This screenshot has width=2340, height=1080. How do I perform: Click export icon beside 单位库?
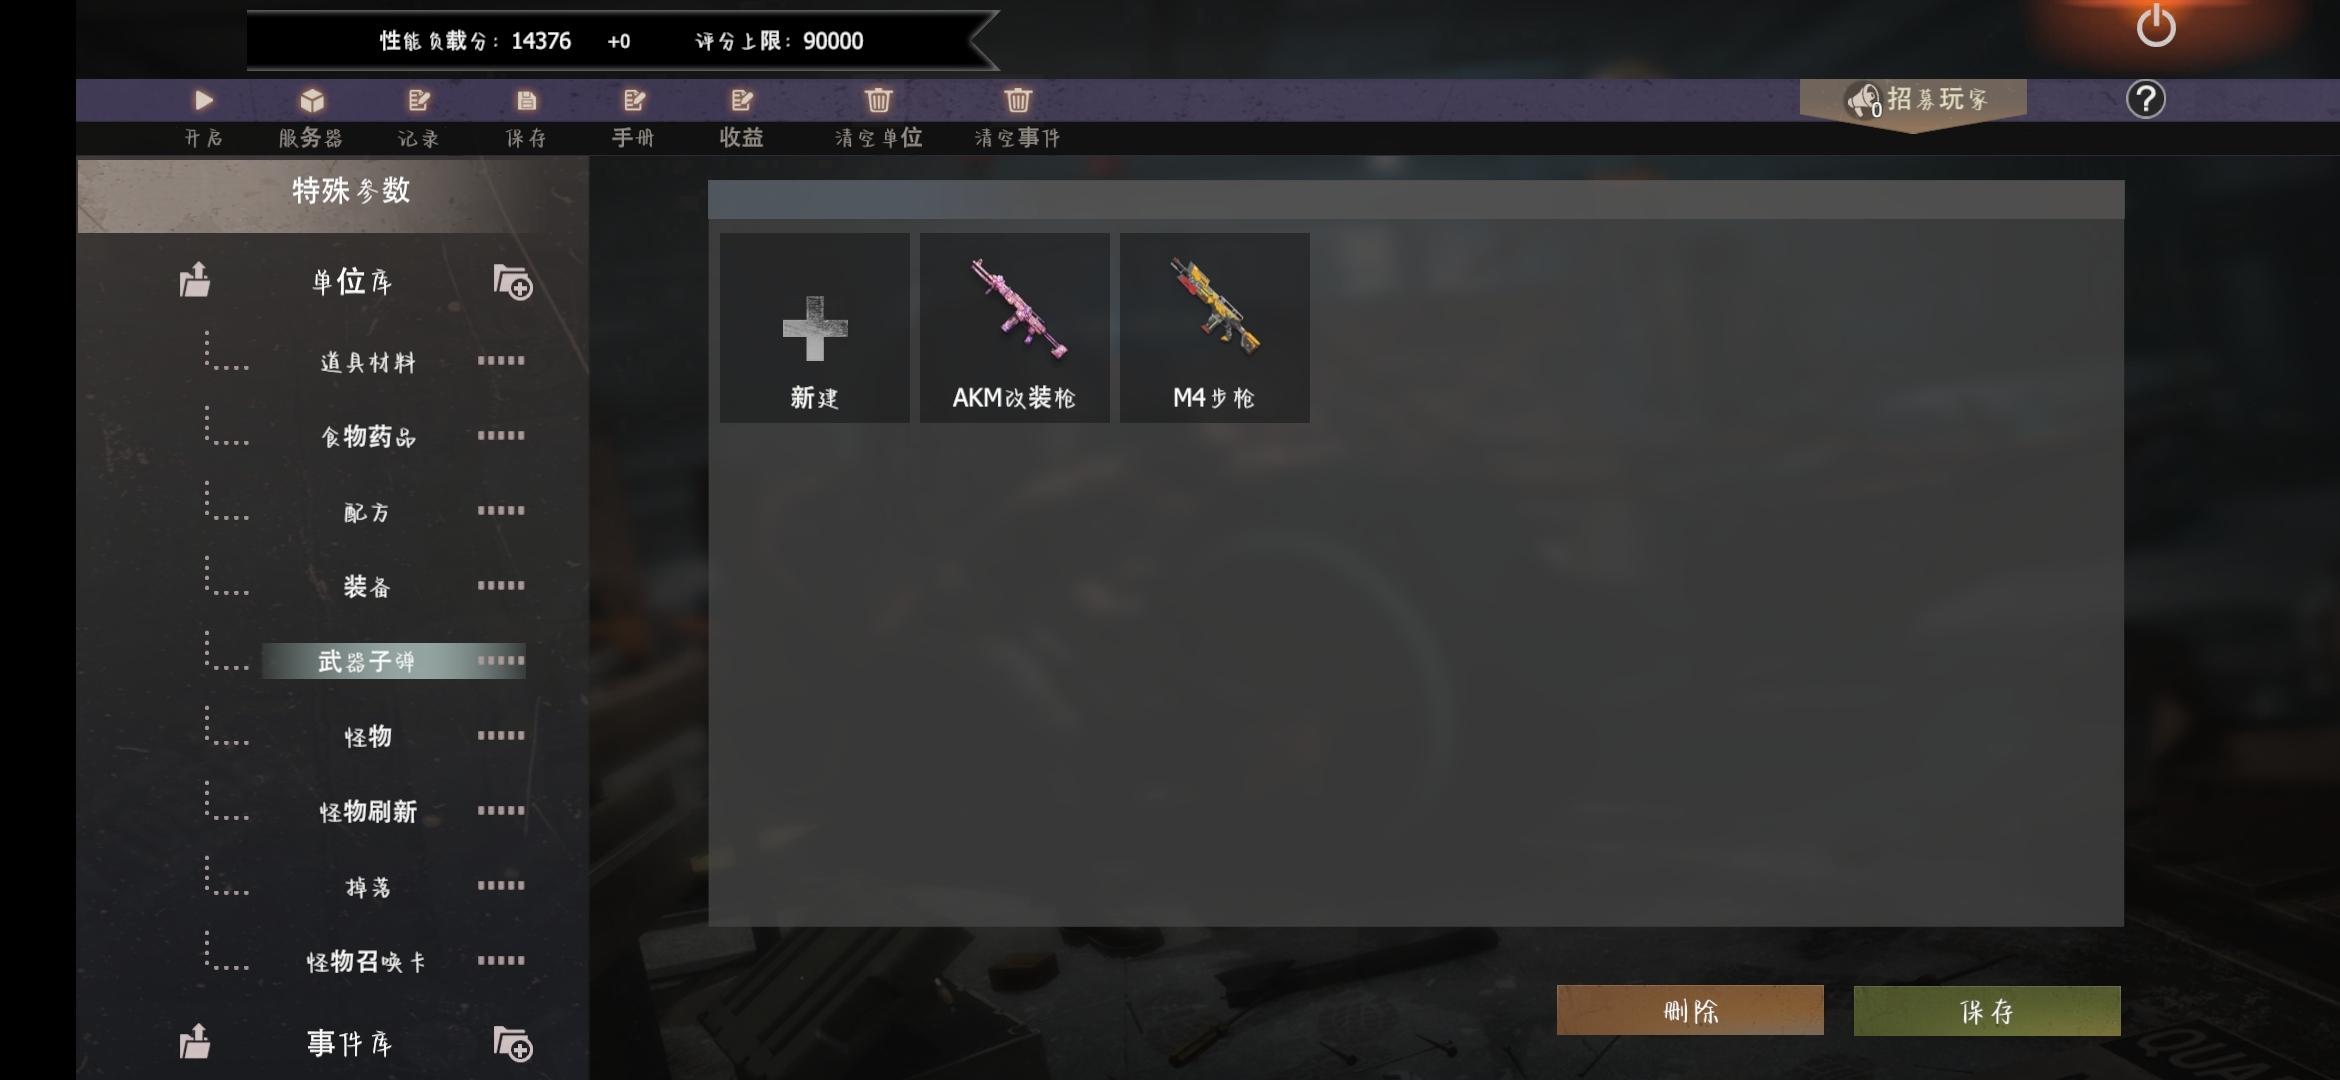tap(195, 279)
